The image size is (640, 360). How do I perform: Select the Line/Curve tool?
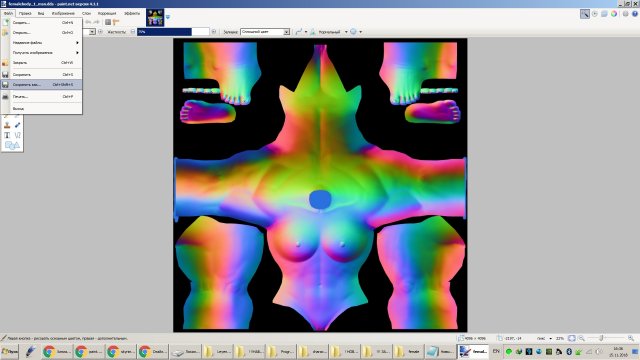[17, 135]
